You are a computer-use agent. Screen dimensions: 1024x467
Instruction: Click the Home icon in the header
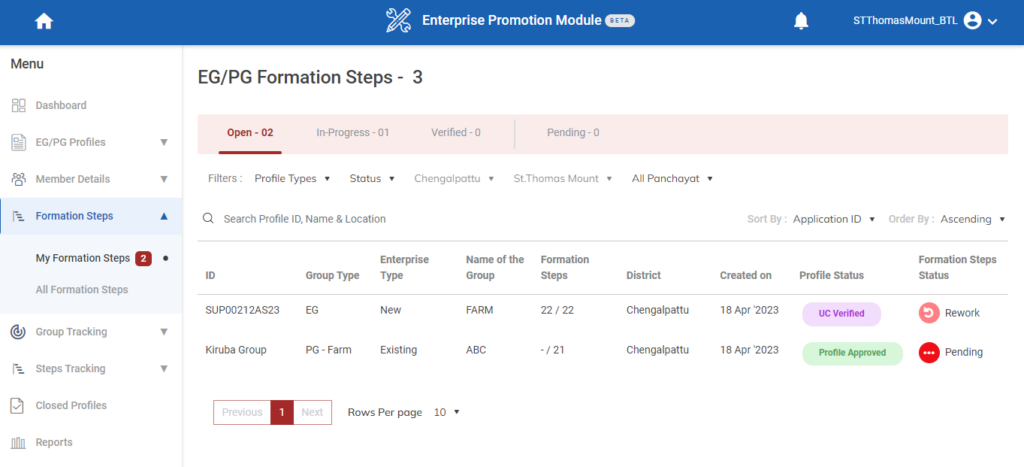43,21
